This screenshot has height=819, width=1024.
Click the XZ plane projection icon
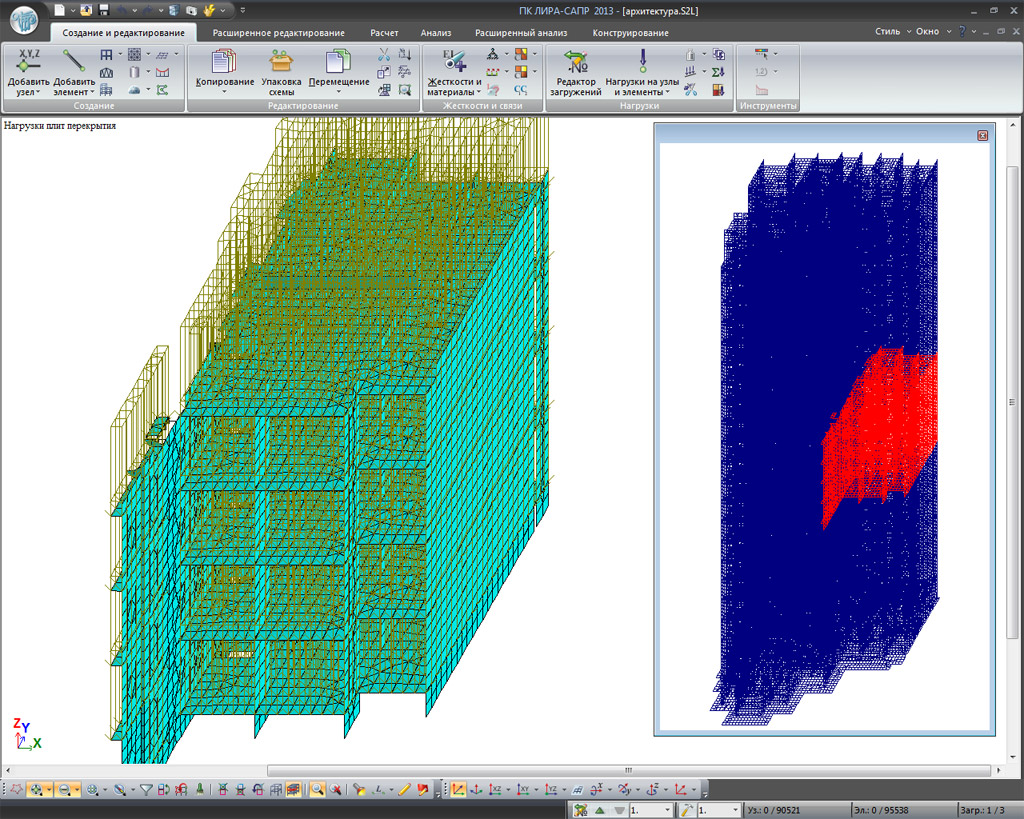point(496,790)
